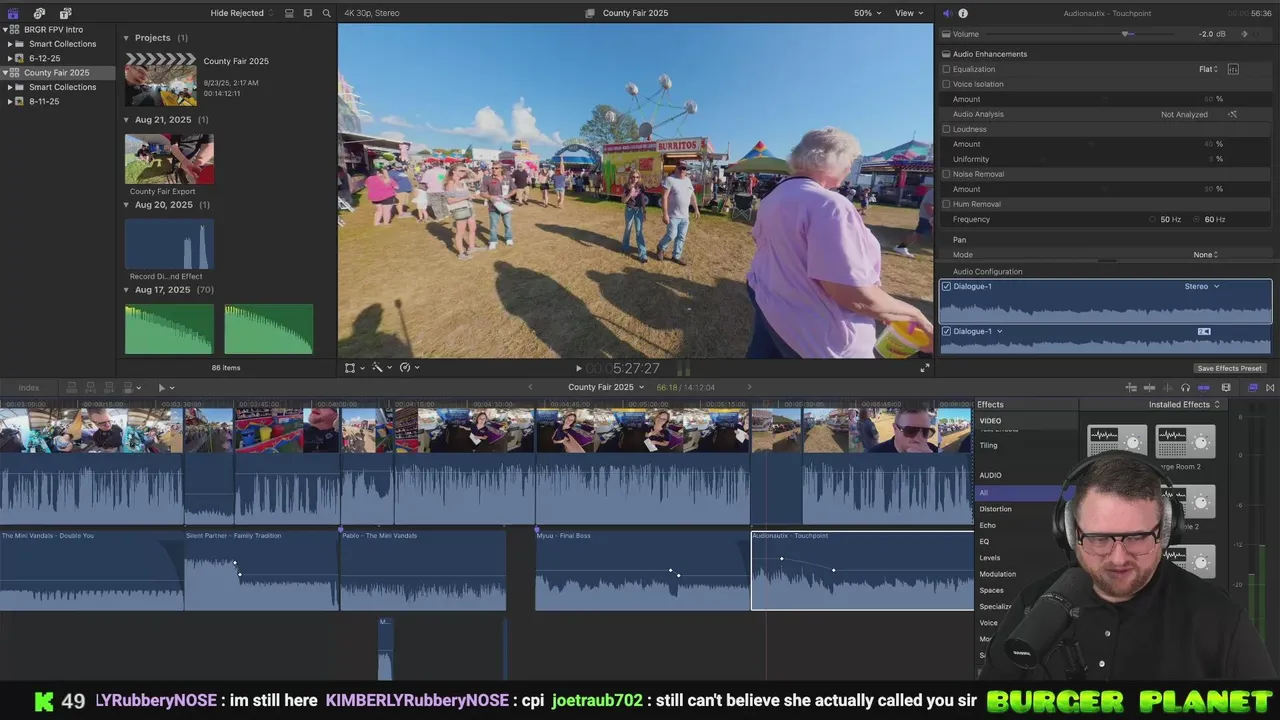
Task: Go back in timeline history arrow
Action: (x=530, y=388)
